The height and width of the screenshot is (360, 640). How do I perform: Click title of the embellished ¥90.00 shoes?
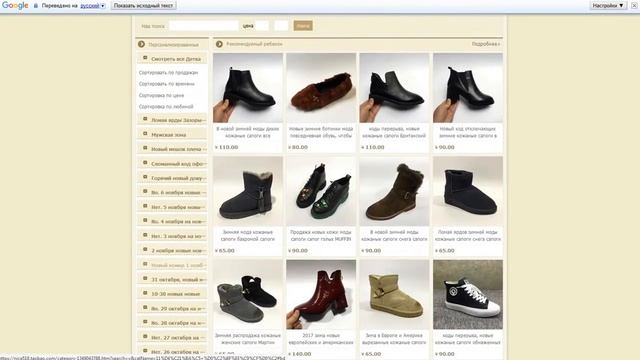click(321, 236)
